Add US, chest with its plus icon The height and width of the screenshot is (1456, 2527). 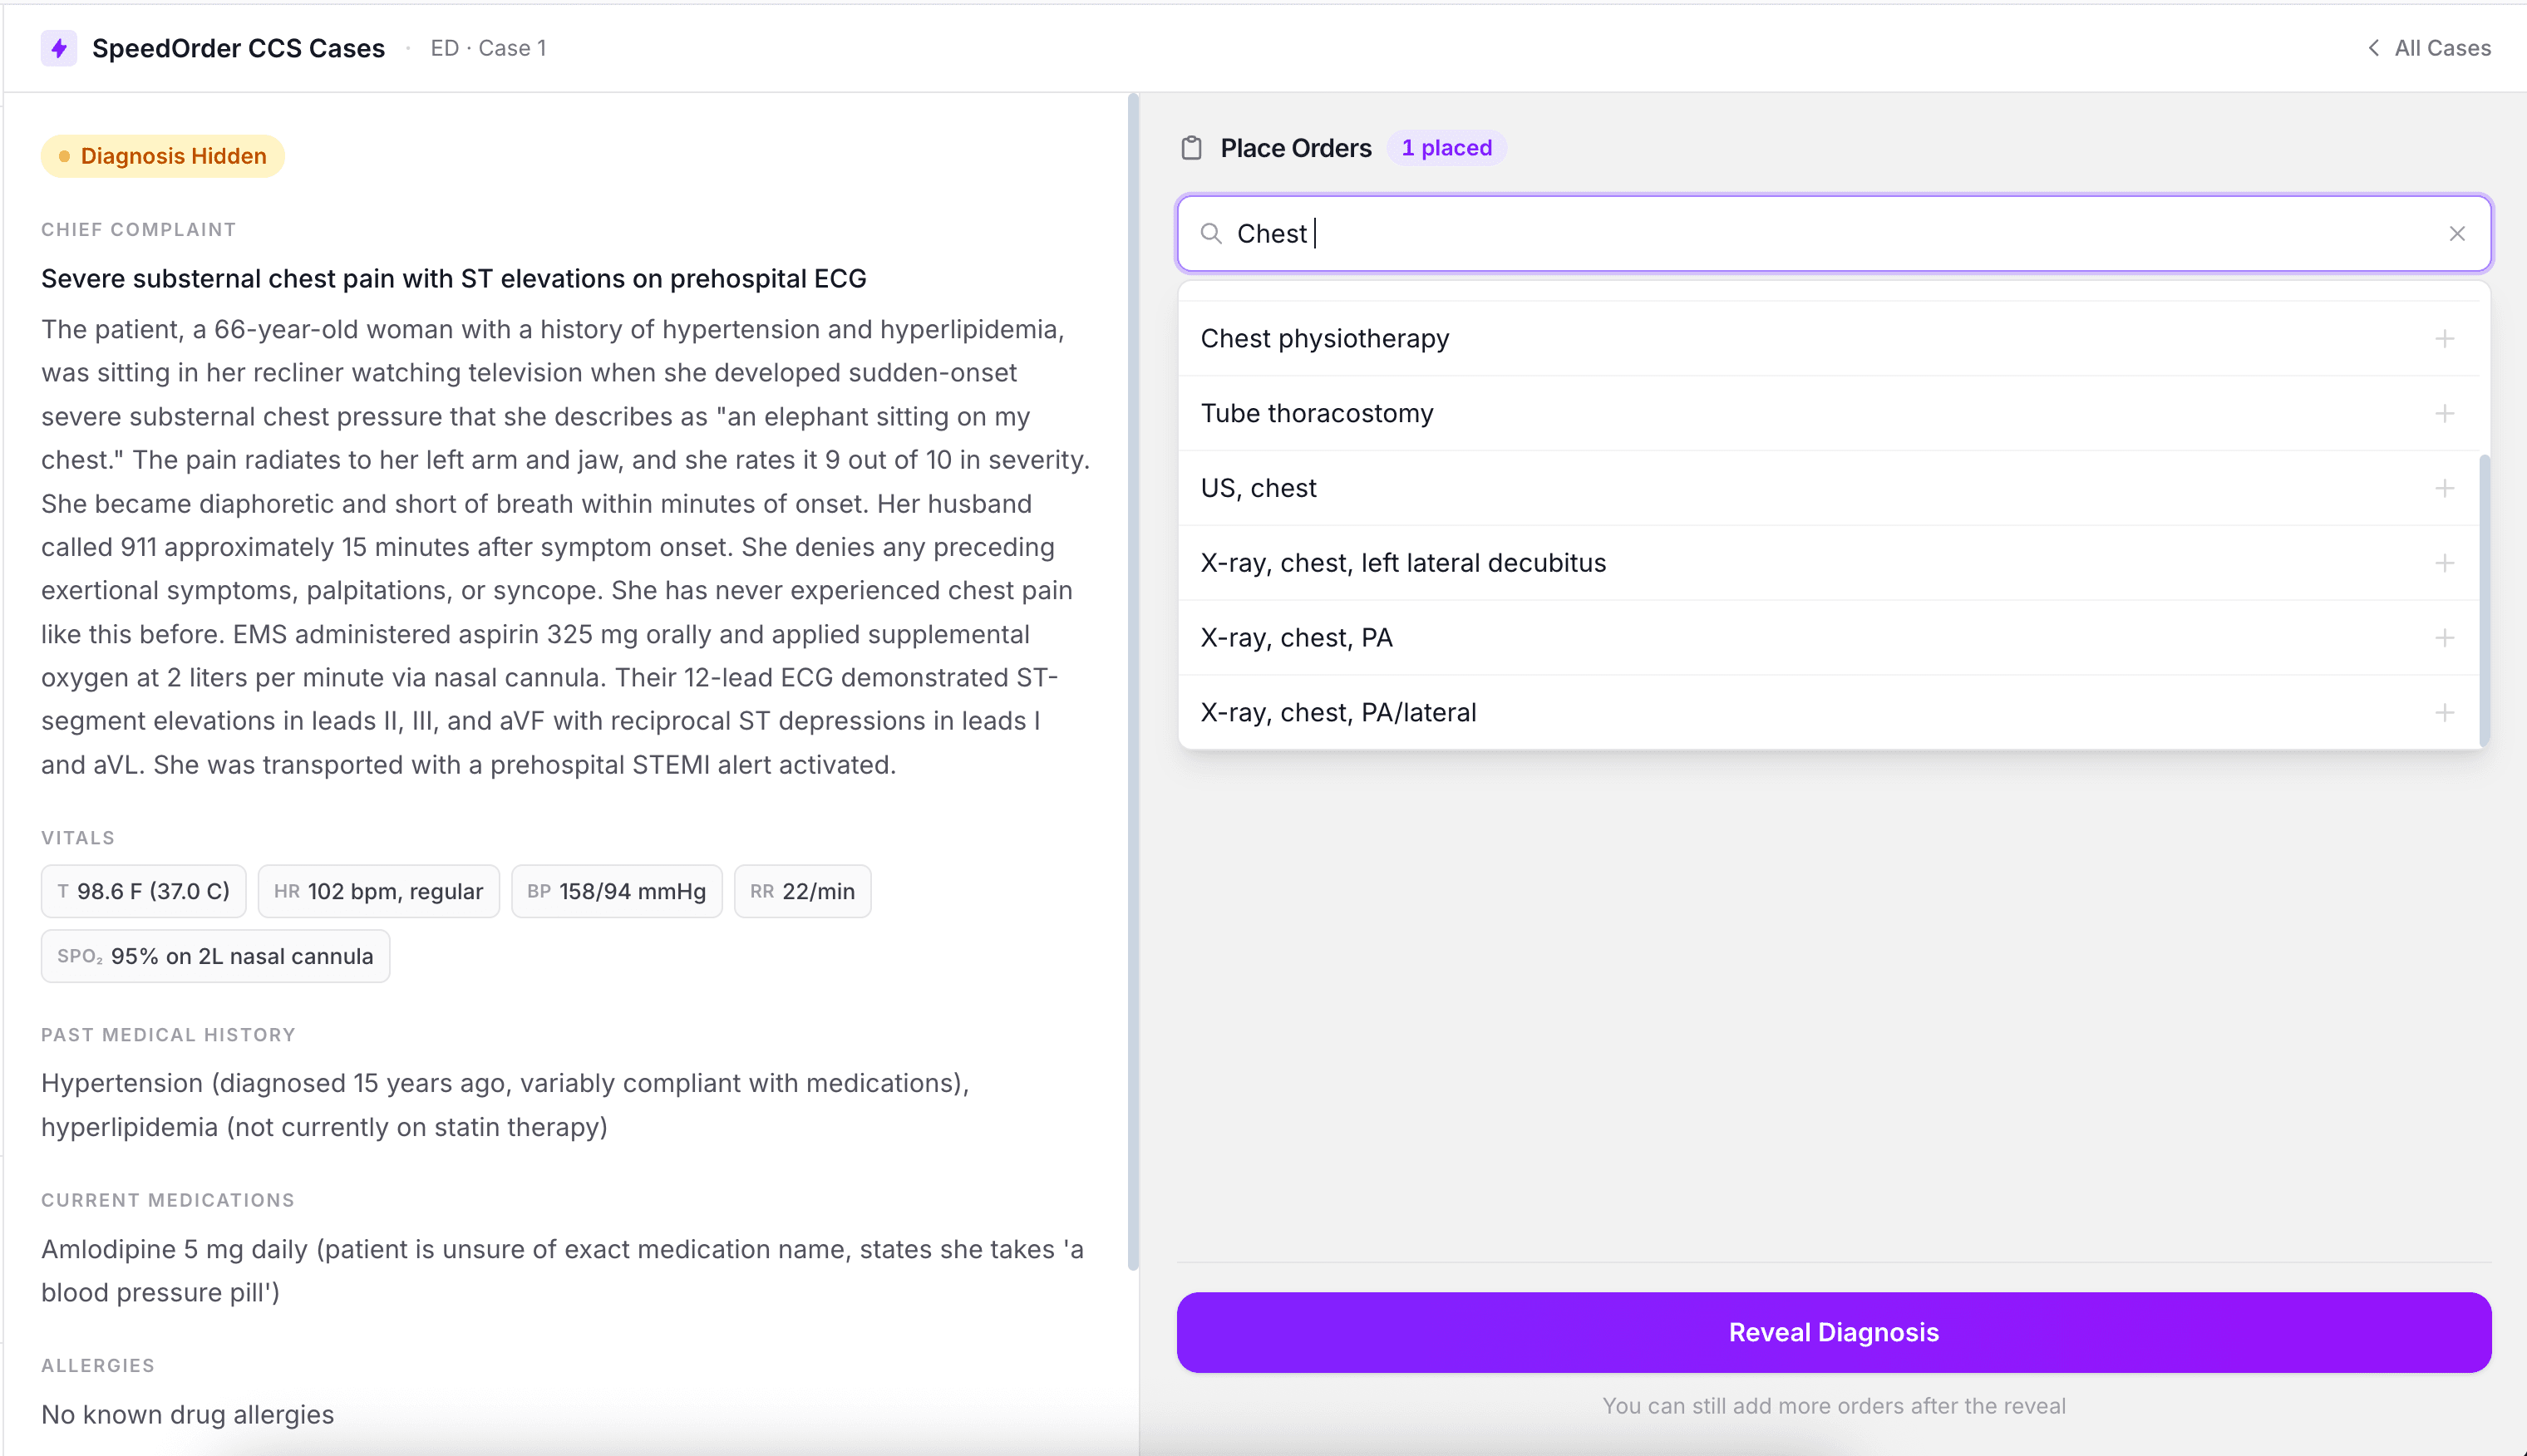coord(2445,488)
